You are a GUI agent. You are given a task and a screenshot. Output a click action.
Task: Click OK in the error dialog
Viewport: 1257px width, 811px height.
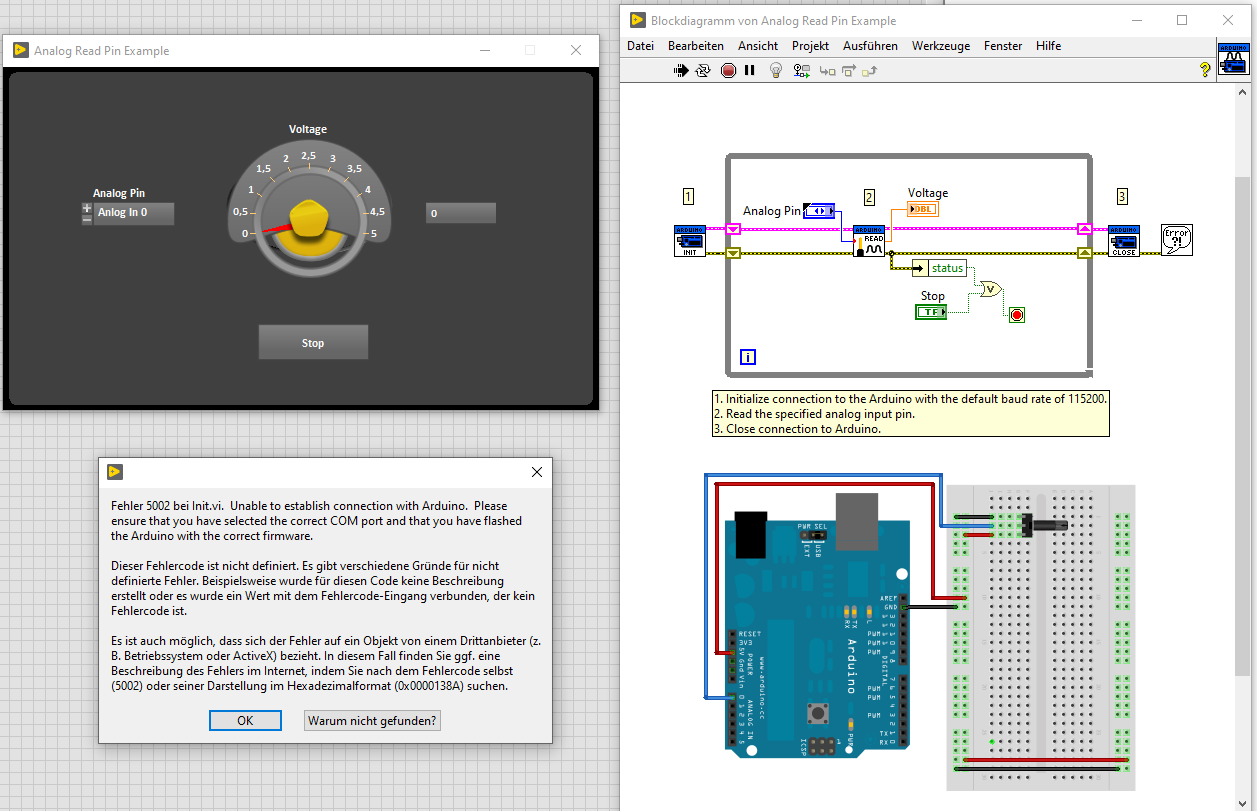245,720
